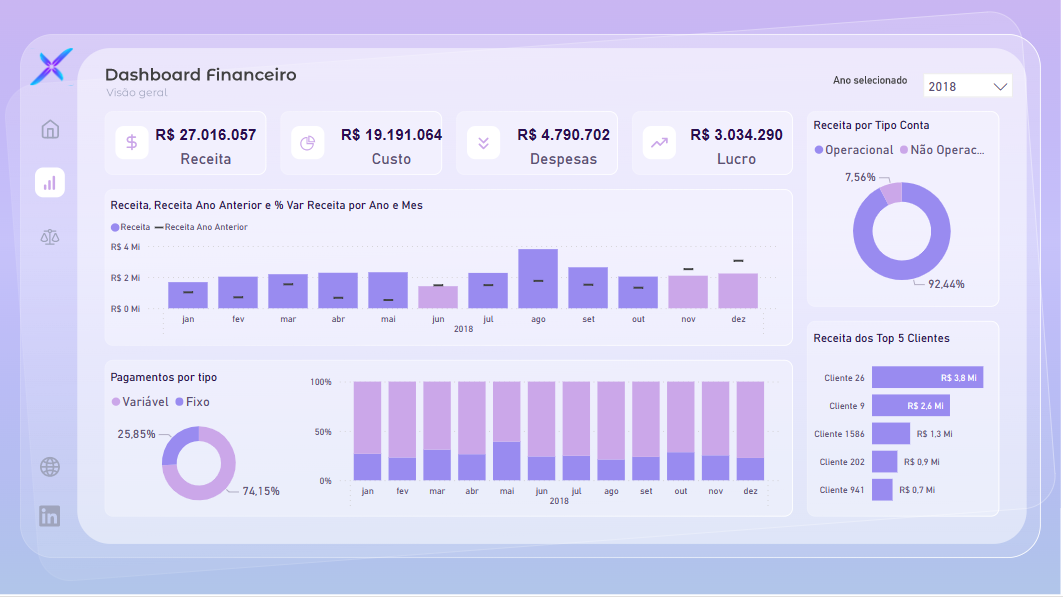Click the home icon in sidebar

pyautogui.click(x=50, y=129)
